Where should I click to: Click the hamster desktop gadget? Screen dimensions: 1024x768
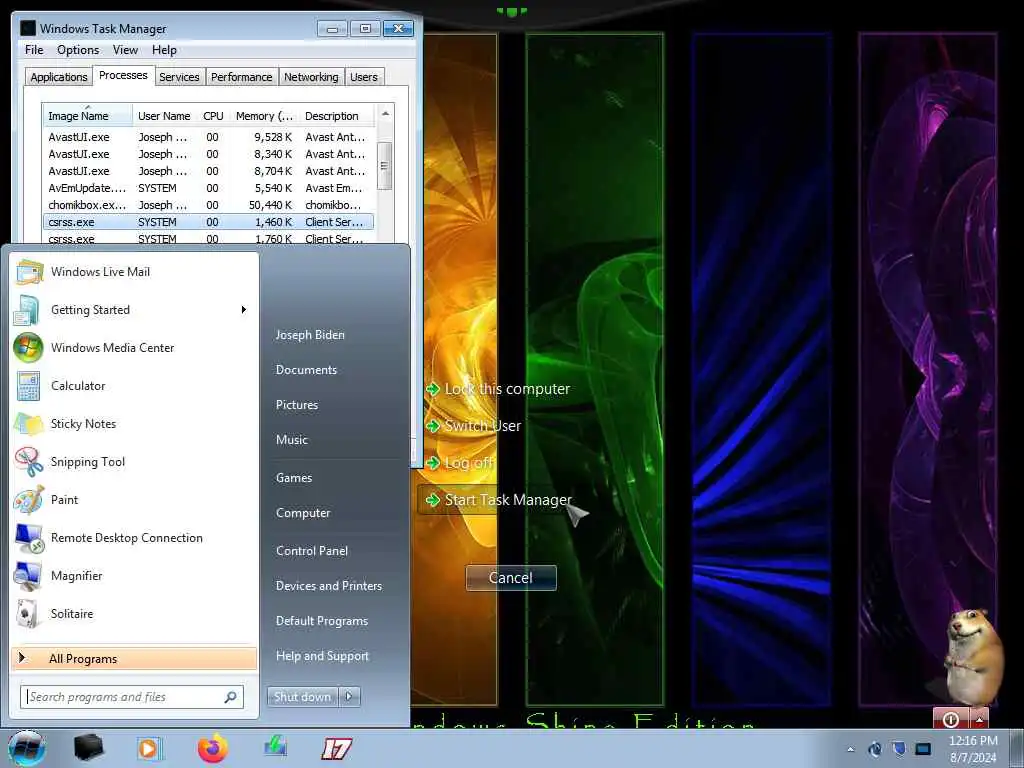972,656
